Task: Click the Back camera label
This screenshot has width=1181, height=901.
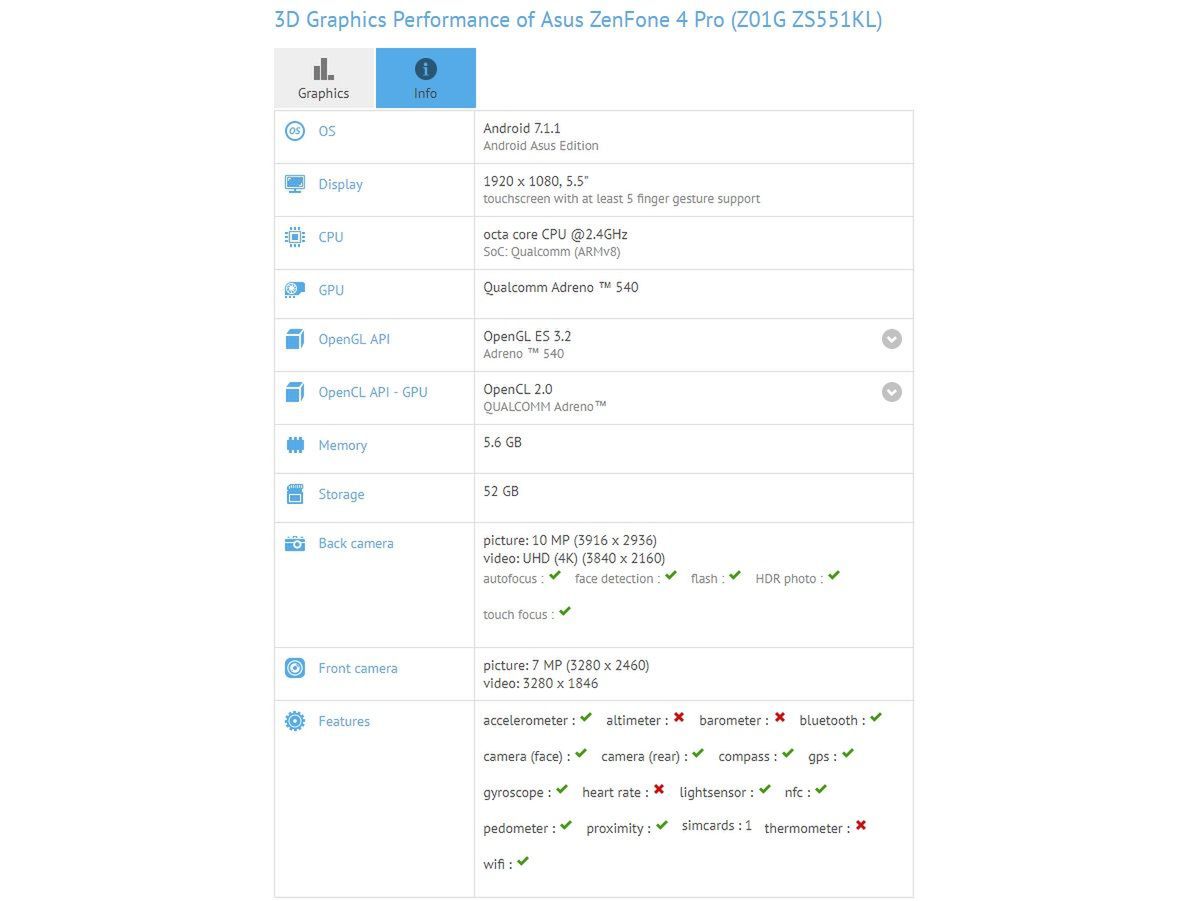Action: 356,543
